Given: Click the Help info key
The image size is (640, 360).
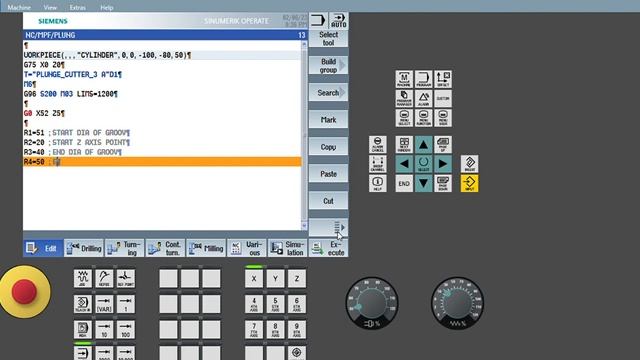Looking at the screenshot, I should click(378, 183).
